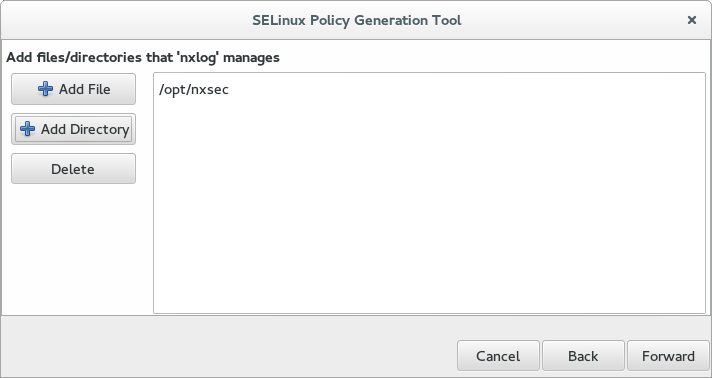This screenshot has width=712, height=378.
Task: Click the Delete button
Action: point(73,169)
